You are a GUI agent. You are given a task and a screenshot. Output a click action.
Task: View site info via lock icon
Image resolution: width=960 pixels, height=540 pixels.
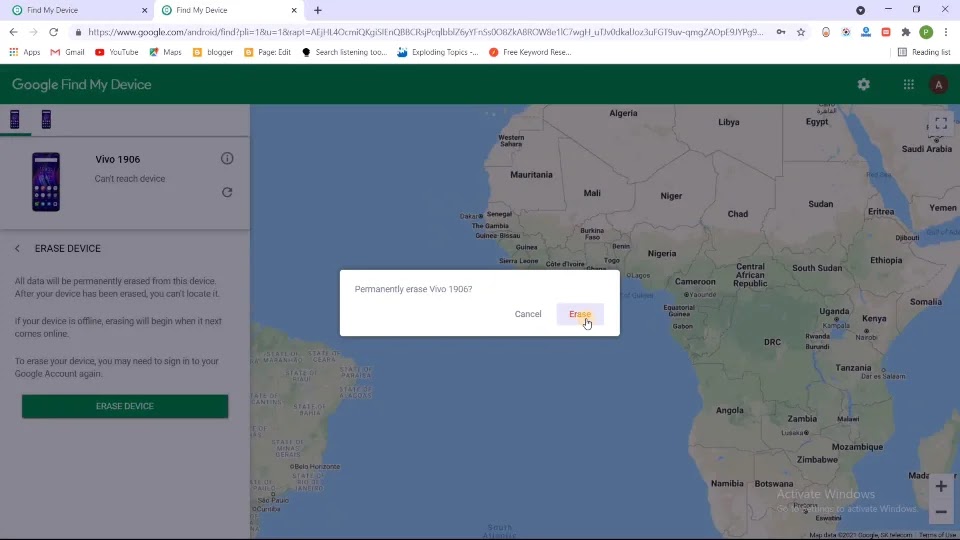[78, 32]
